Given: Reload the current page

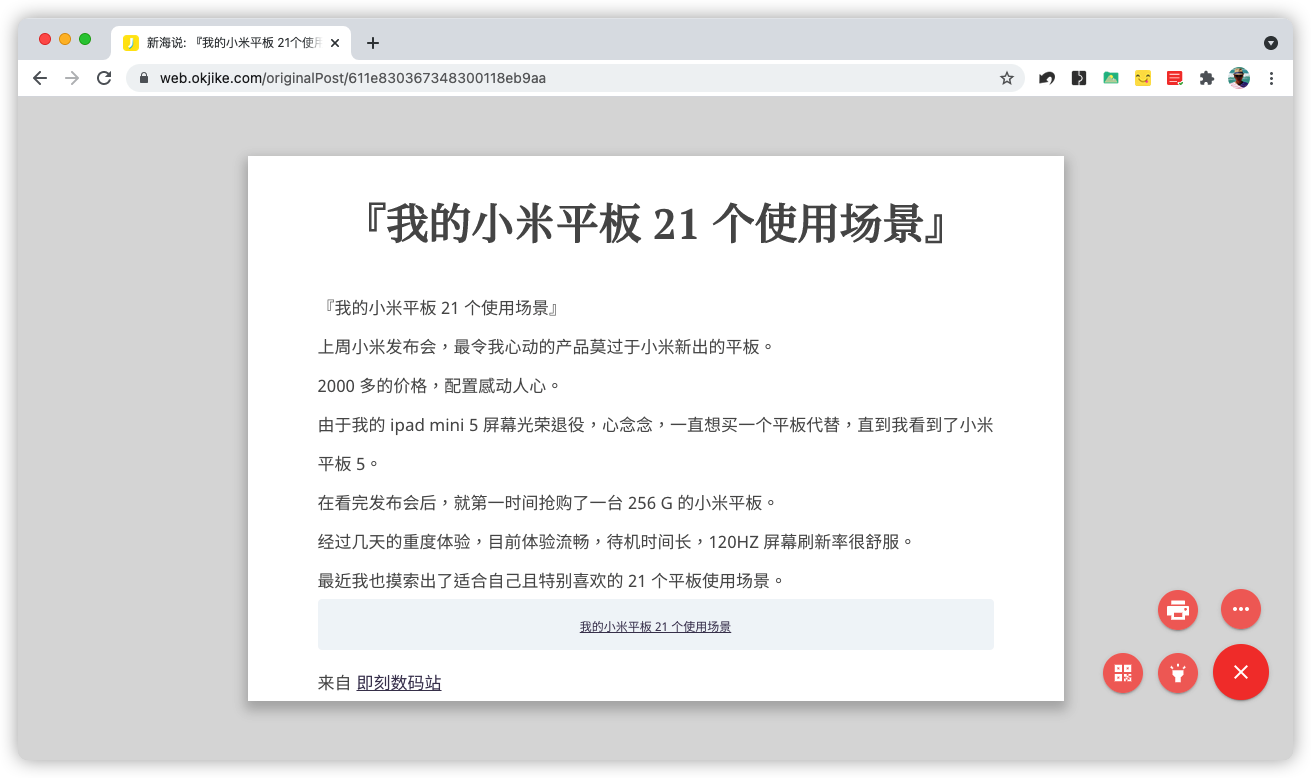Looking at the screenshot, I should point(104,78).
